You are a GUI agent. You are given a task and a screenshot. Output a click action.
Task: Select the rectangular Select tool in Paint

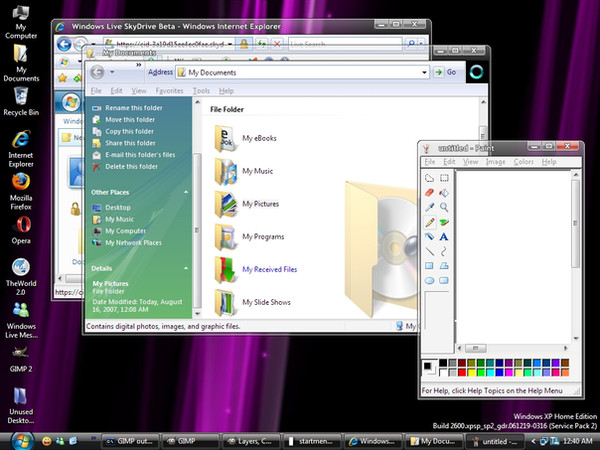(444, 178)
